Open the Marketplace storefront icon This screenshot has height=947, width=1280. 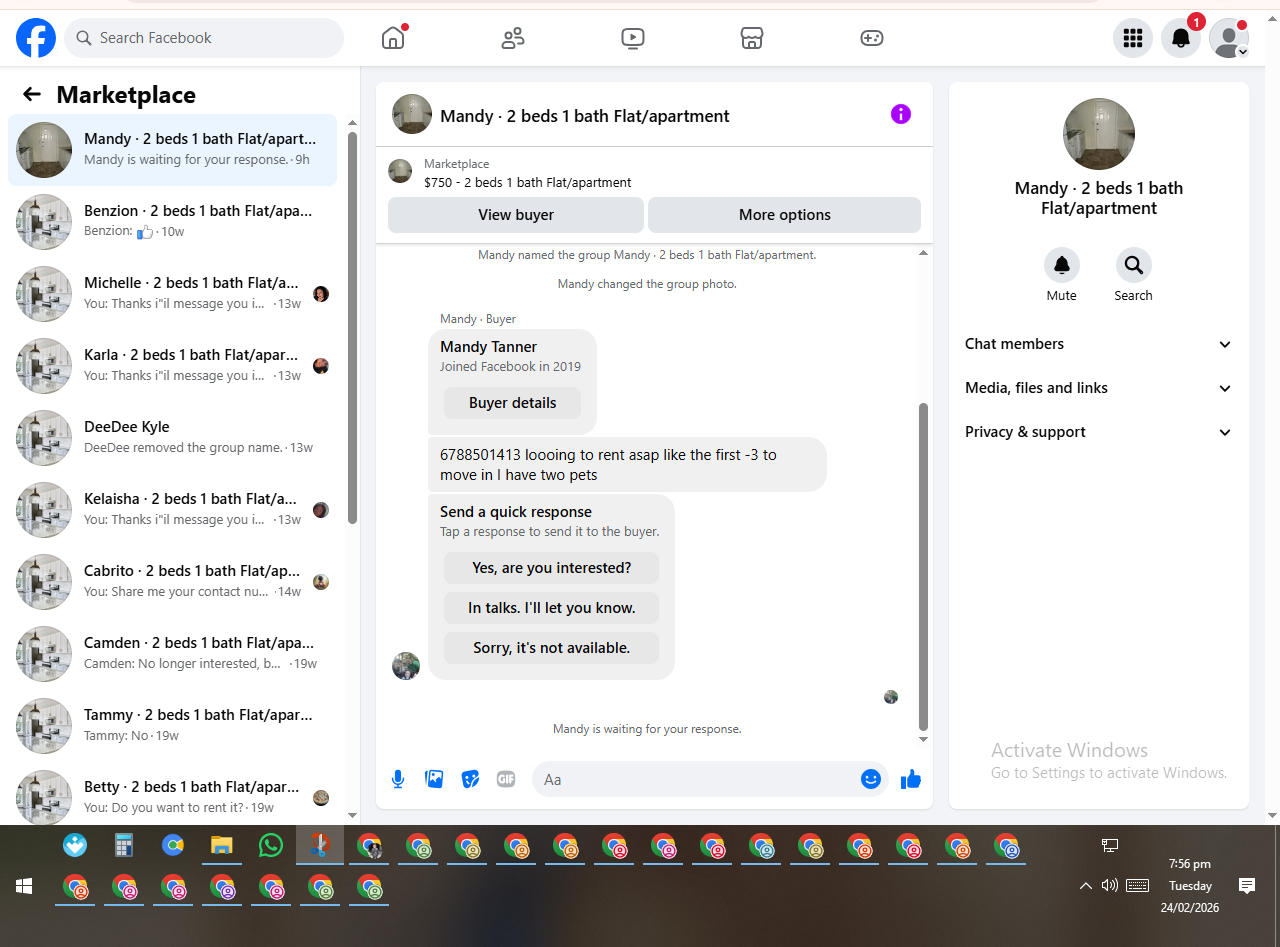pos(752,38)
